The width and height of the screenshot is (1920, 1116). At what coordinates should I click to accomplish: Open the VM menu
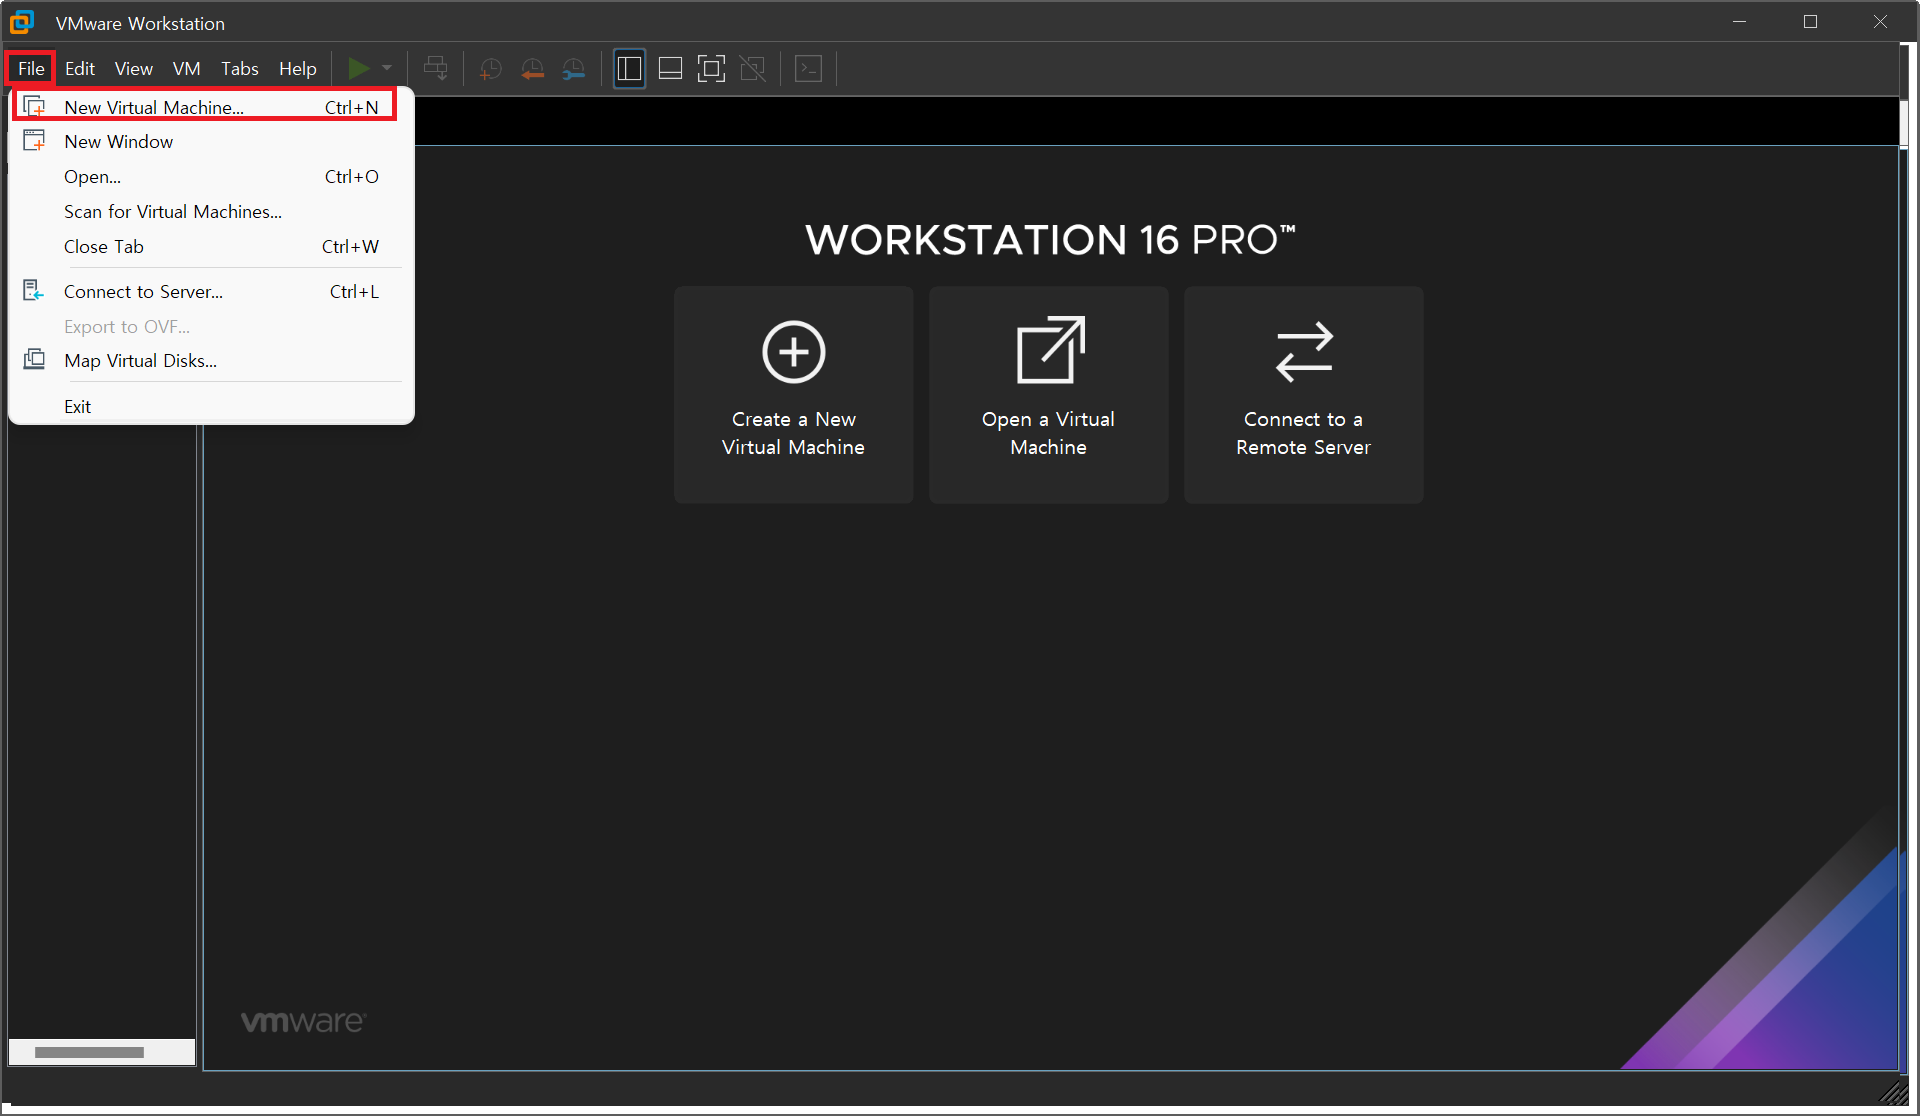click(x=186, y=68)
